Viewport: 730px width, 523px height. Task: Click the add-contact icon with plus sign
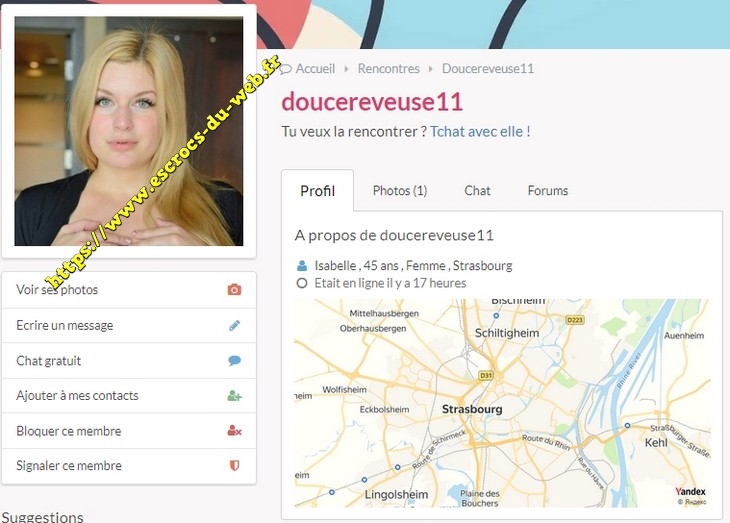[234, 396]
